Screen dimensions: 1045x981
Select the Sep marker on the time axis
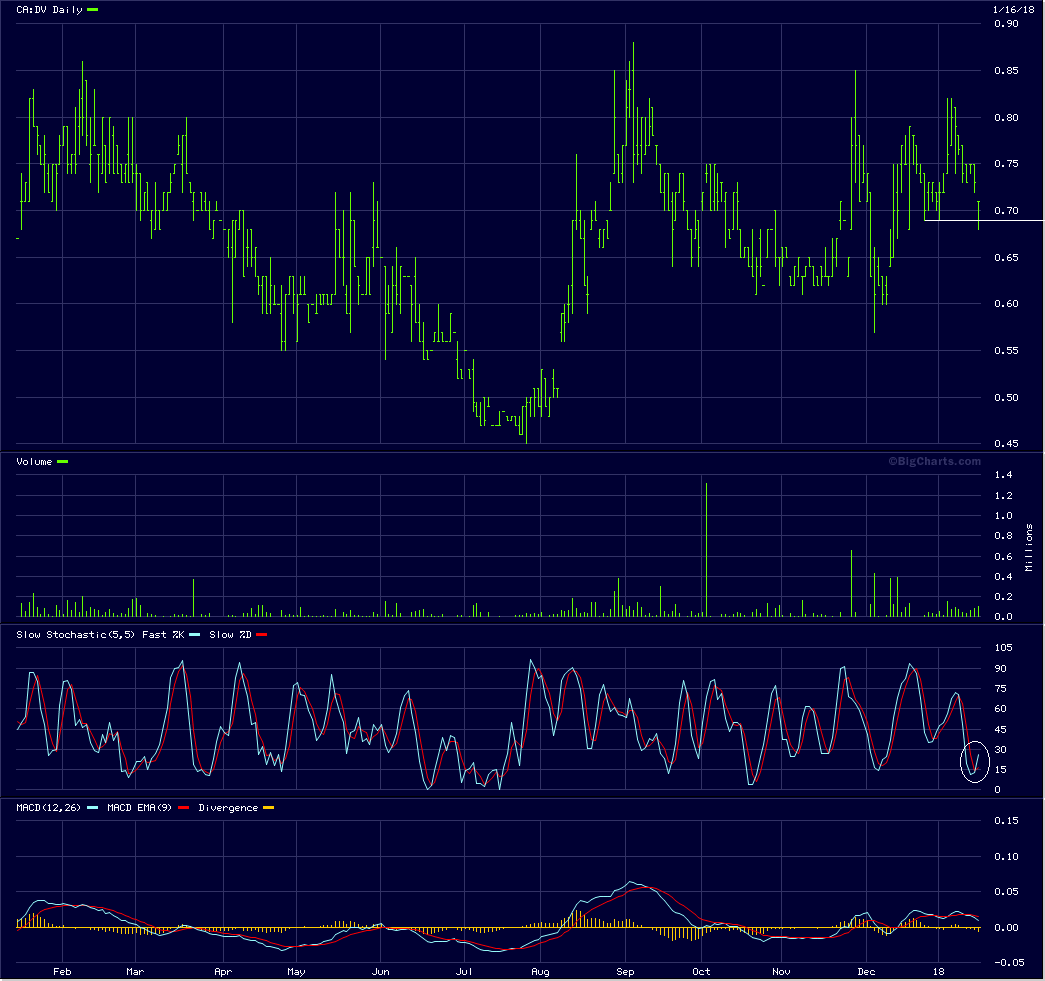(625, 971)
